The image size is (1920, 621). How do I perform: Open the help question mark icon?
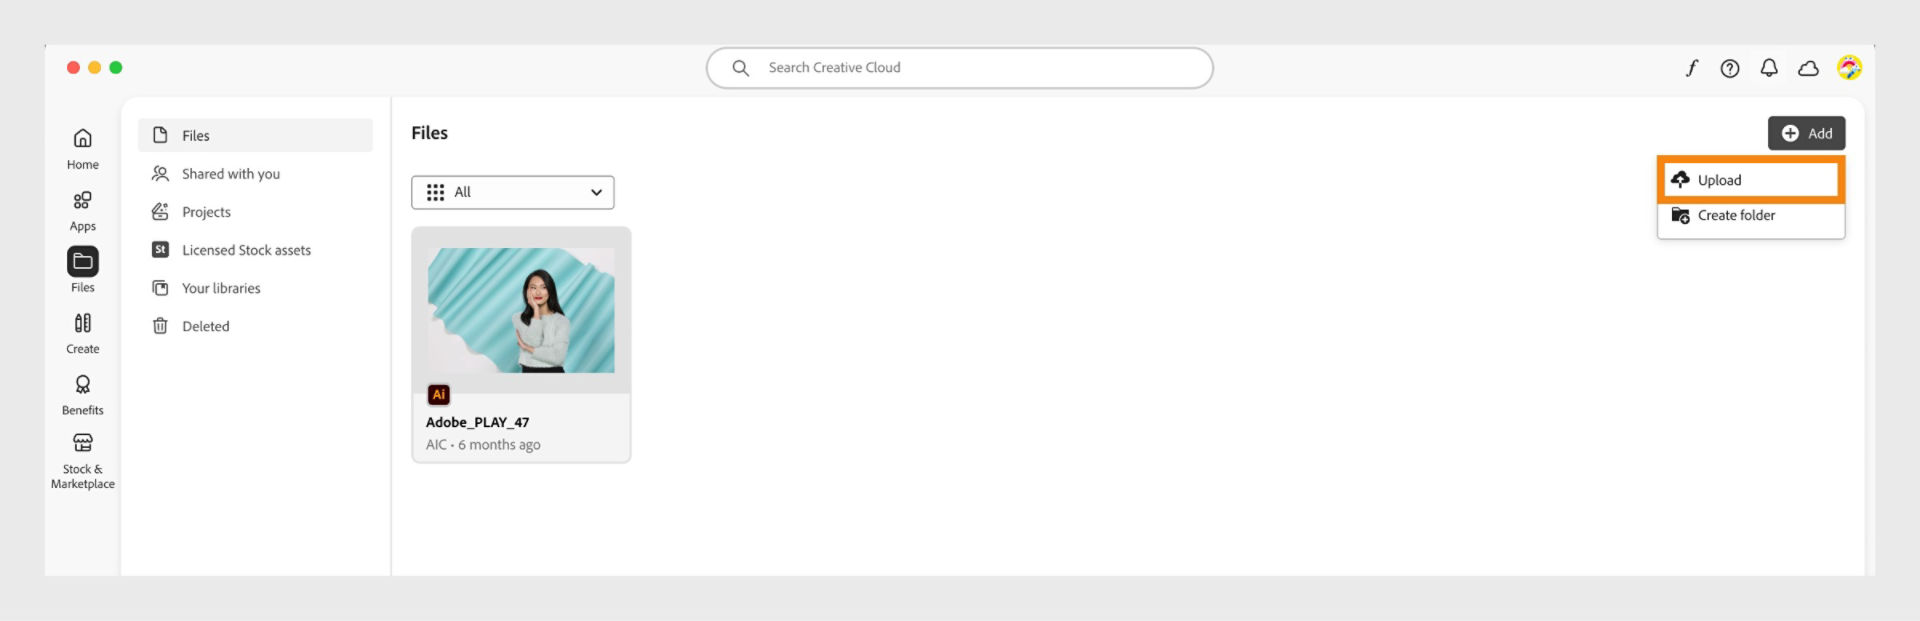click(x=1730, y=68)
